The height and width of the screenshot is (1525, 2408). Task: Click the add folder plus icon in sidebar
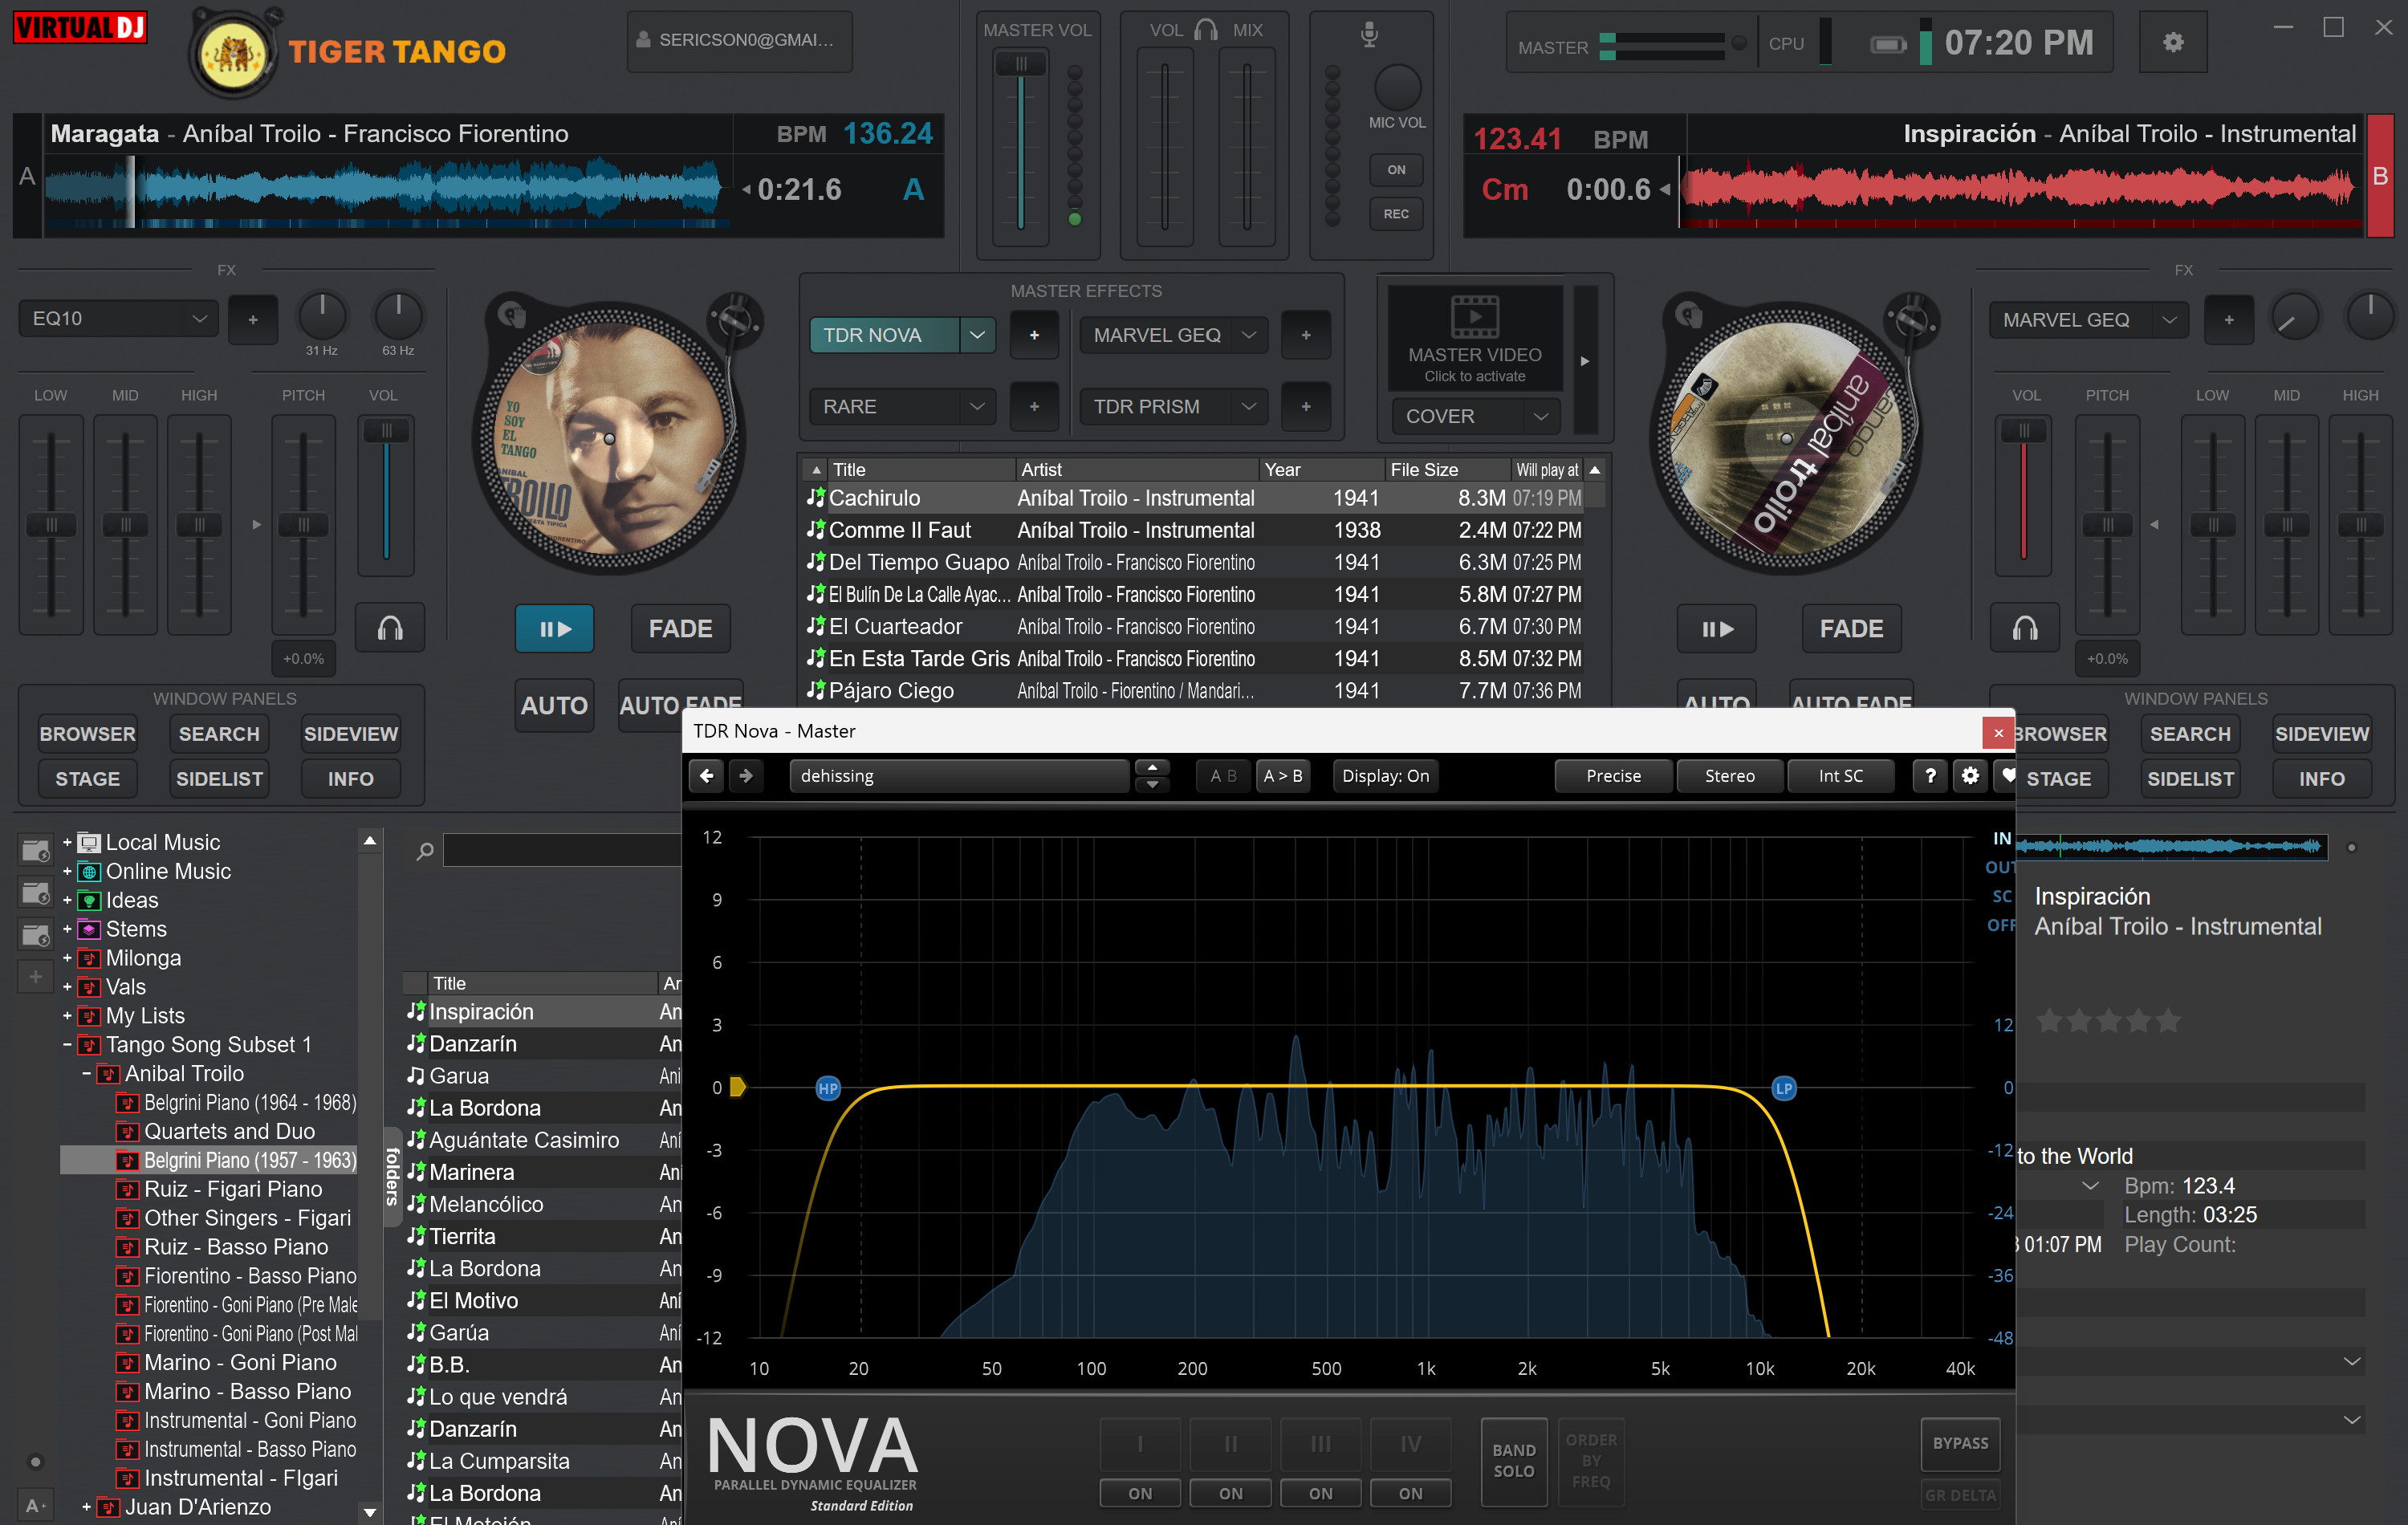(x=35, y=977)
